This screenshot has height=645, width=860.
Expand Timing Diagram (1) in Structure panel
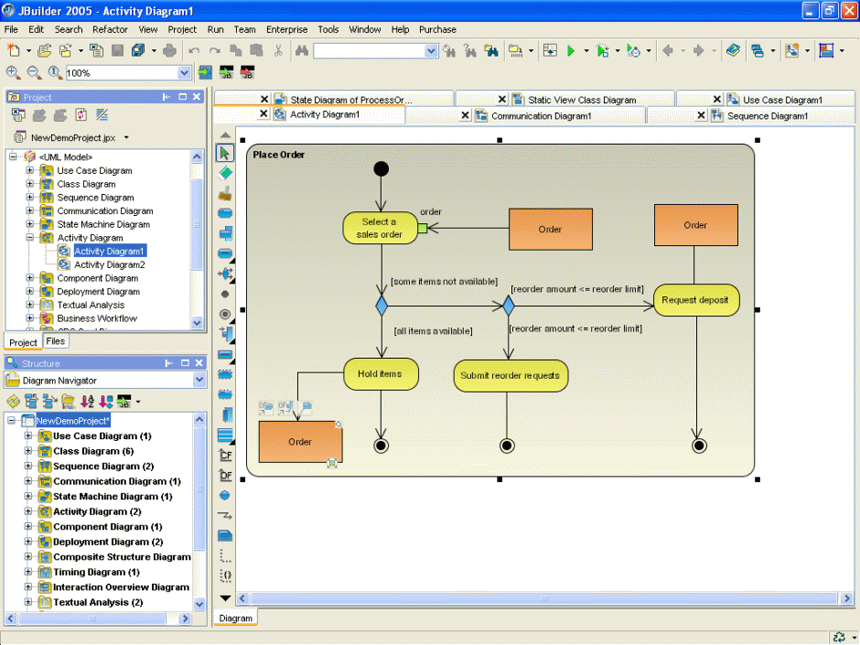coord(28,572)
